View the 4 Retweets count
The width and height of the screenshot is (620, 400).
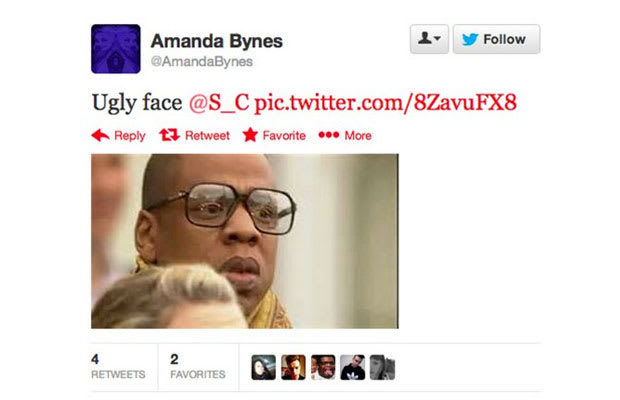click(118, 366)
